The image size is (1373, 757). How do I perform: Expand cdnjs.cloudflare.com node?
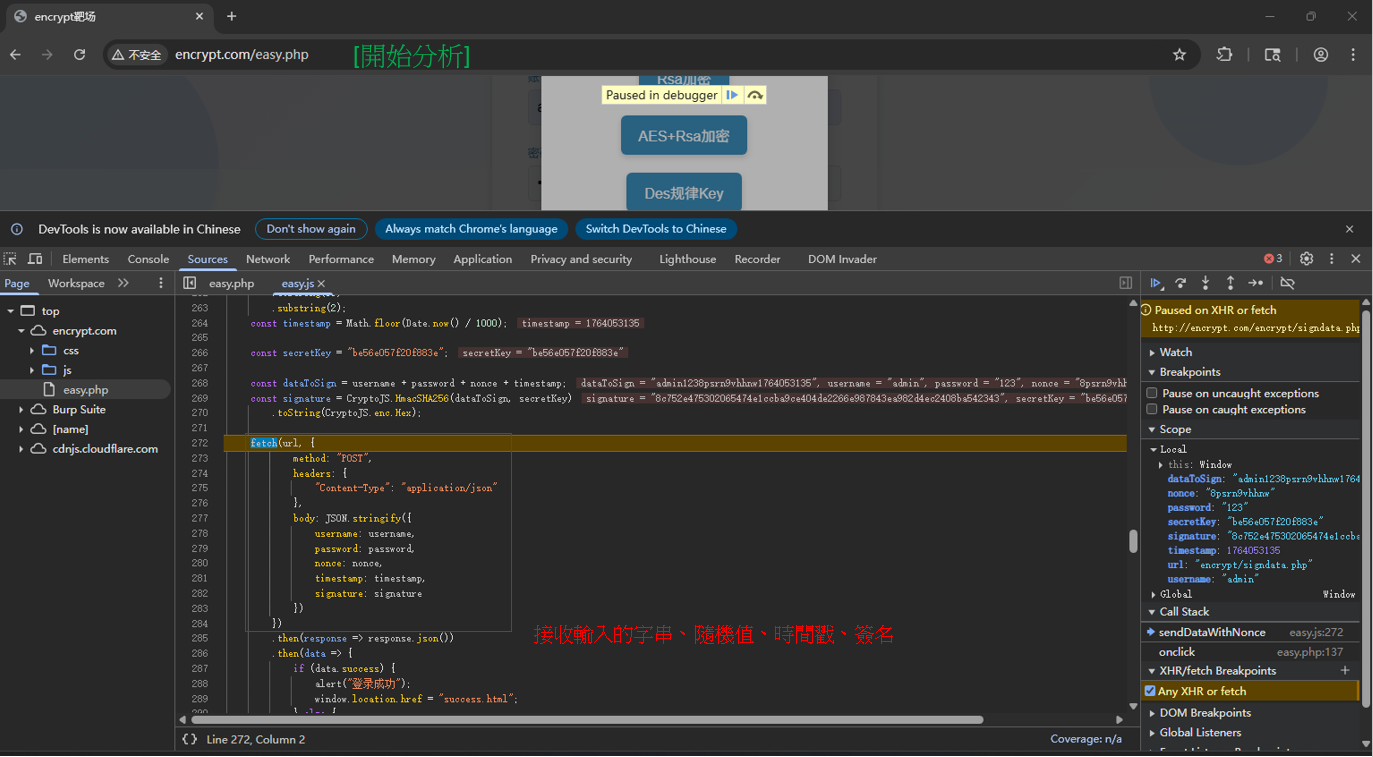pos(21,449)
